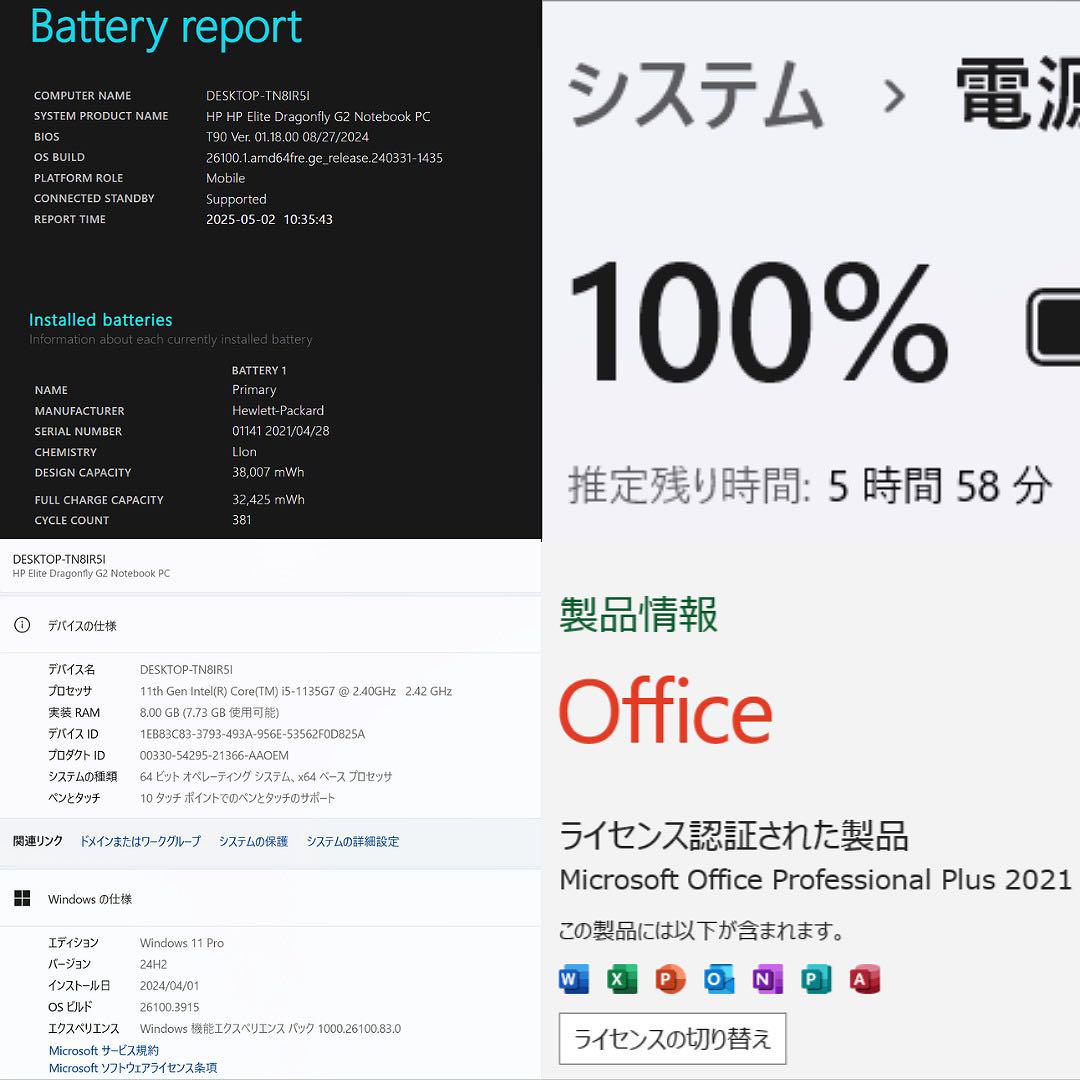Click the 電源 breadcrumb heading

(1018, 93)
